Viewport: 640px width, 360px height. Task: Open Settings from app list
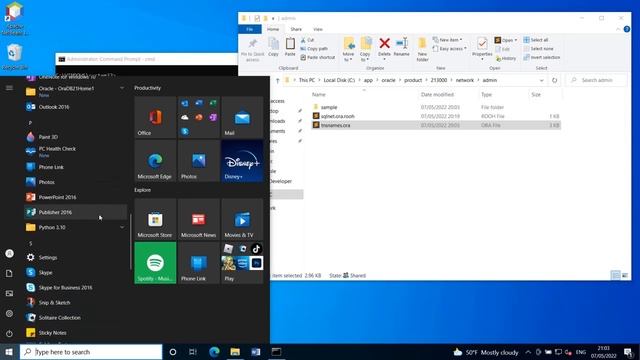76,258
